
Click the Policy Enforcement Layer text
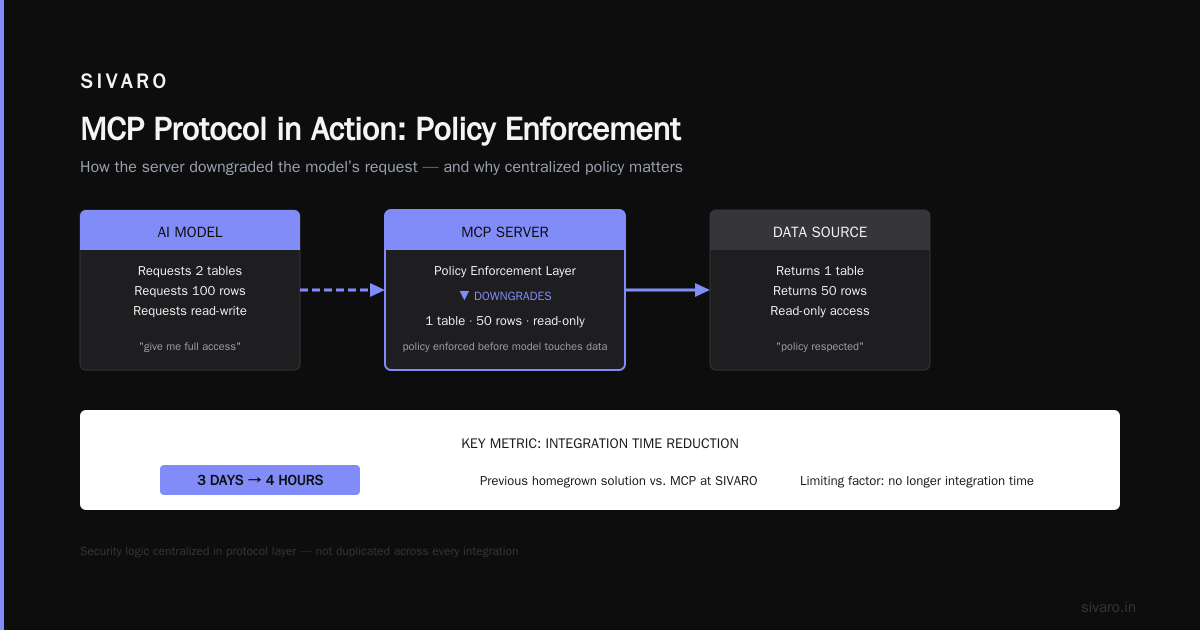tap(505, 271)
